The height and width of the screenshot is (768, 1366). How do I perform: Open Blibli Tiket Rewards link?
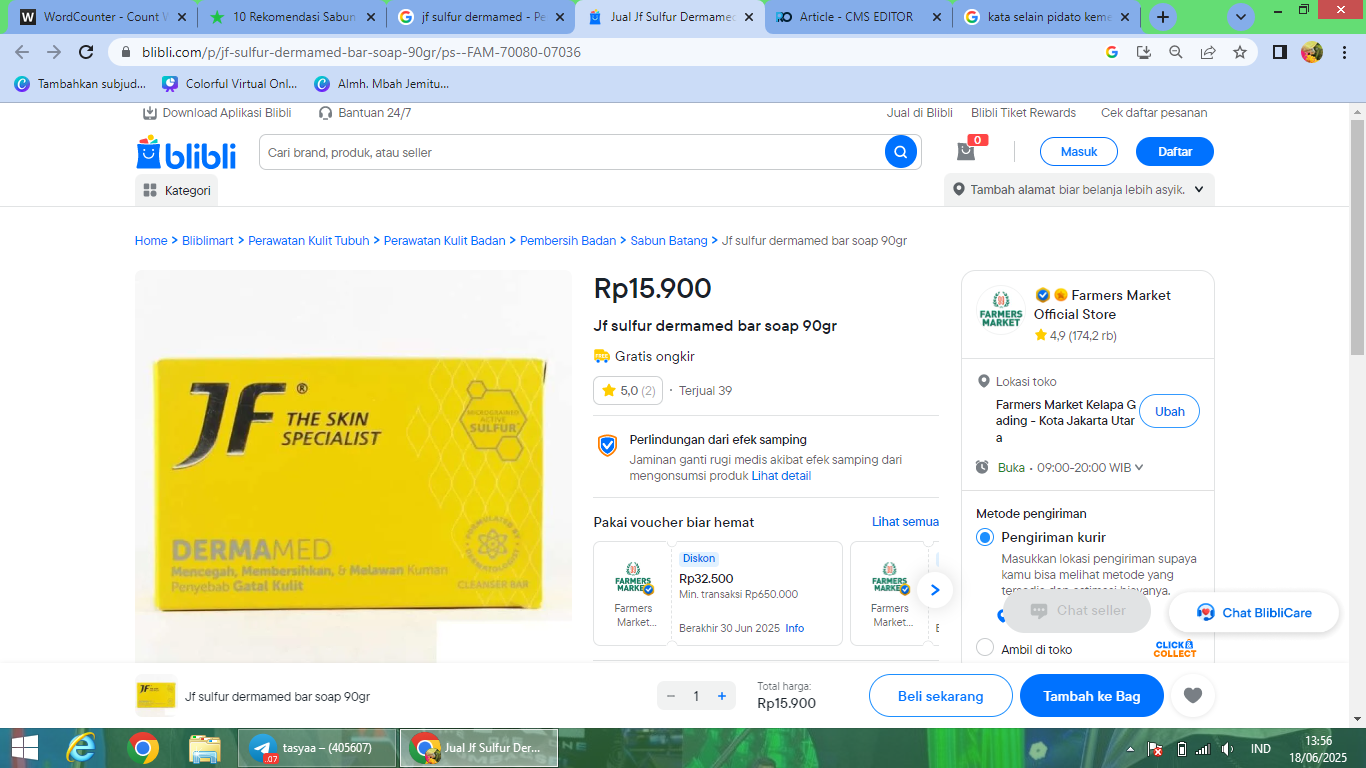point(1023,113)
